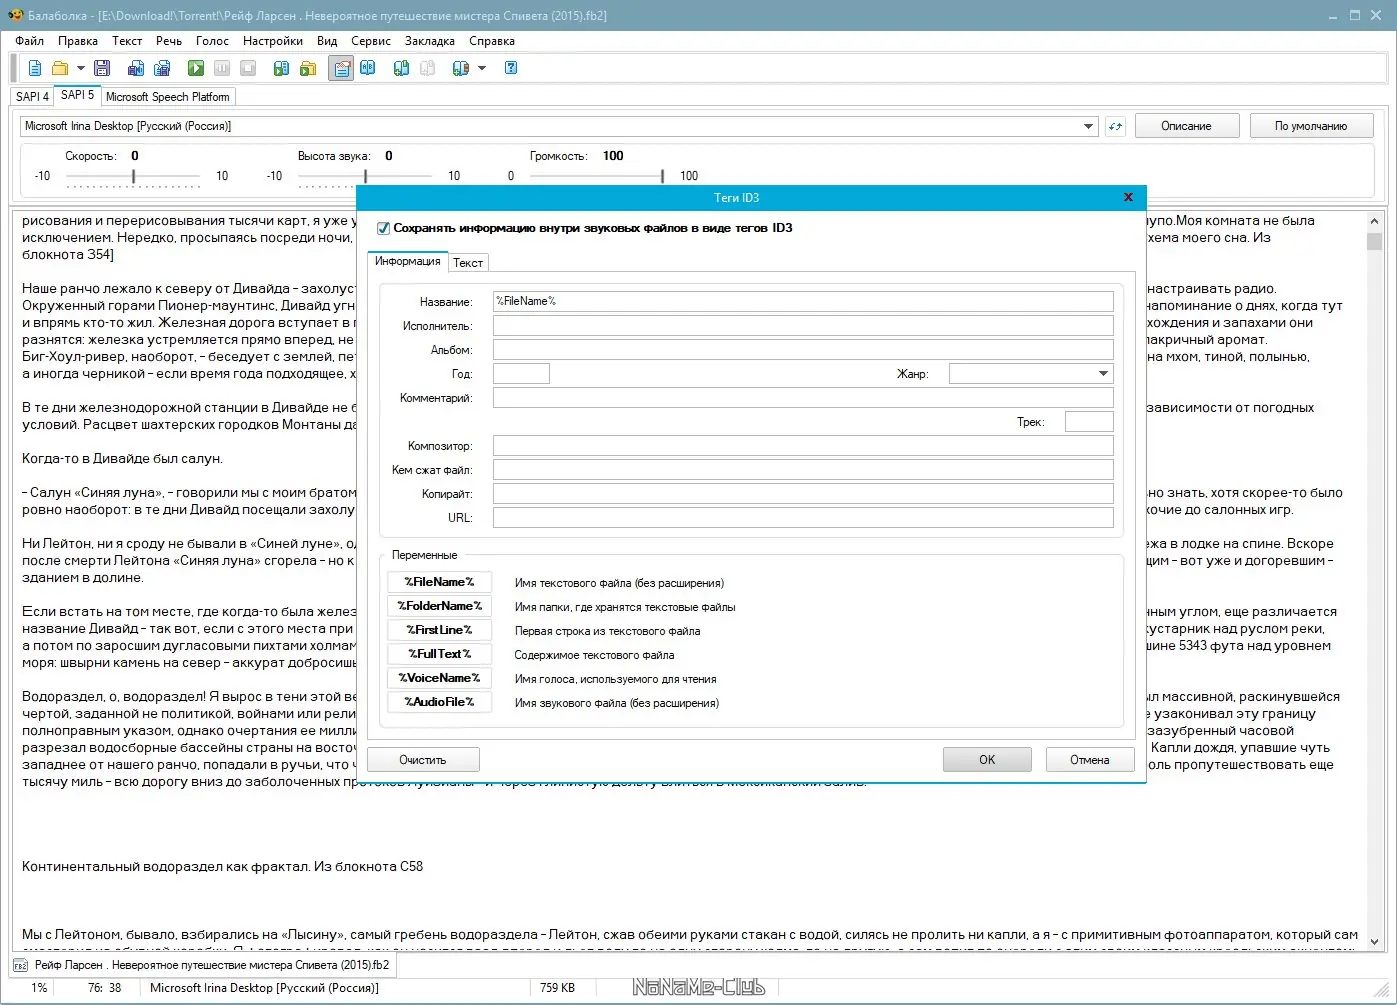This screenshot has height=1005, width=1397.
Task: Click the По умолчанию button
Action: [1311, 126]
